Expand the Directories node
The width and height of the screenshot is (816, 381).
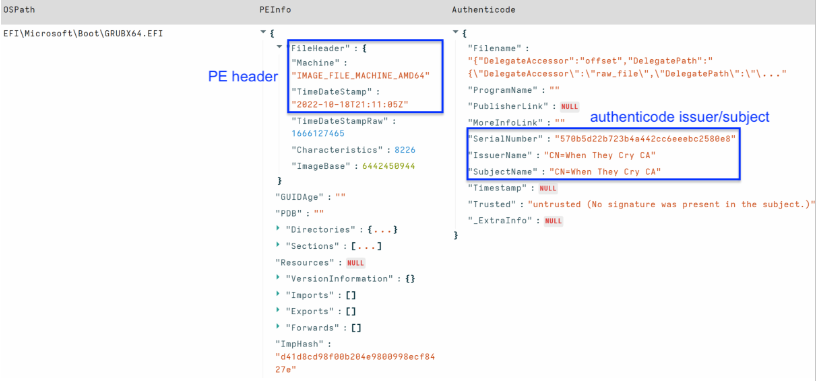pos(279,229)
